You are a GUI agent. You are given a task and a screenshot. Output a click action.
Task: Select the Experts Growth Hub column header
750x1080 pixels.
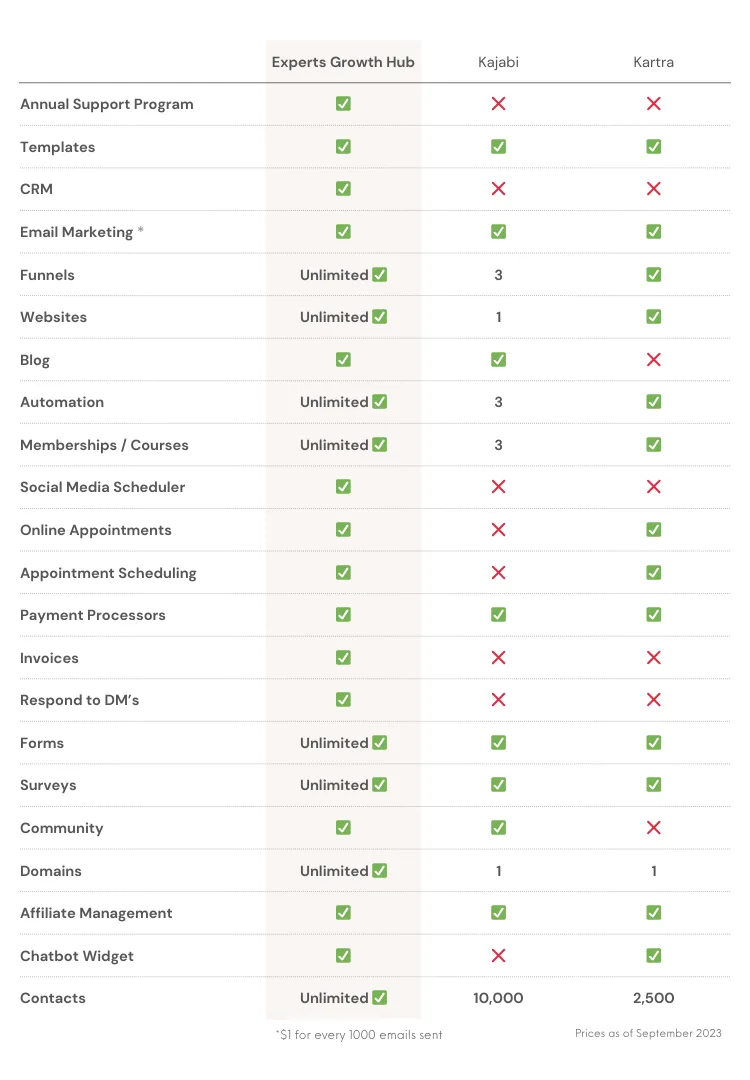click(x=343, y=62)
